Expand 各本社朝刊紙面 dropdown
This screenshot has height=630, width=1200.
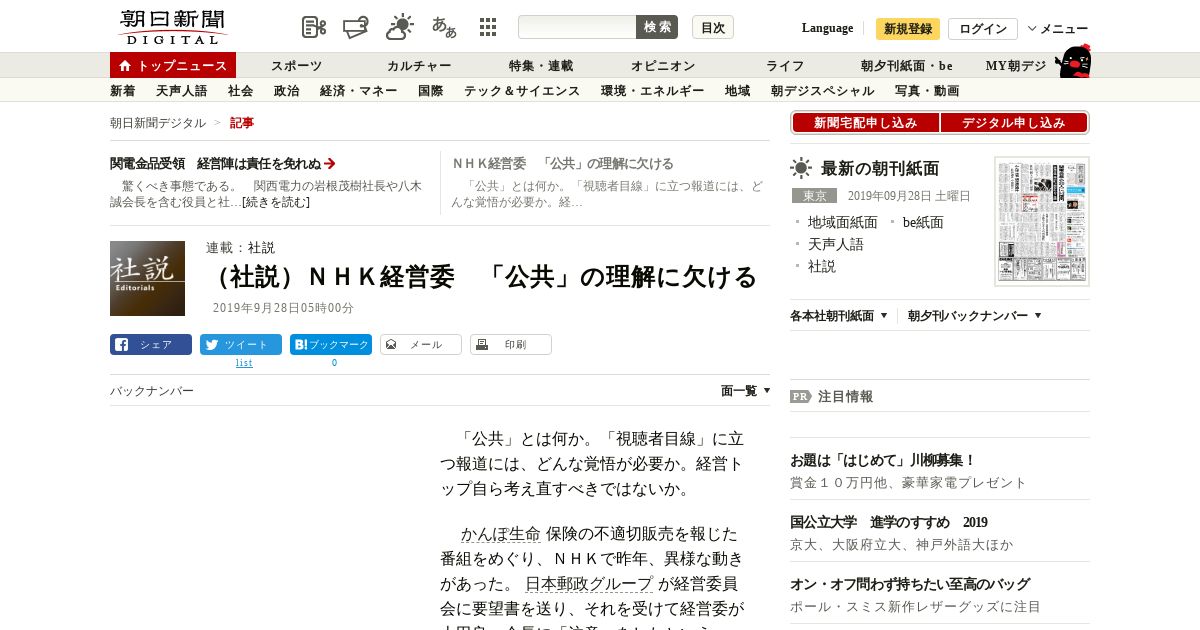[x=838, y=316]
